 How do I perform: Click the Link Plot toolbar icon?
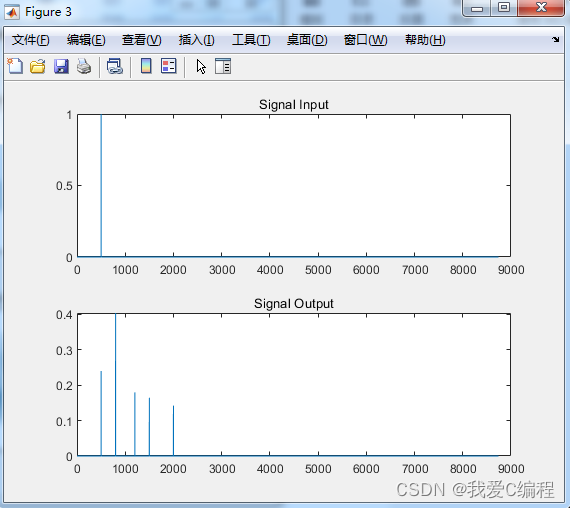tap(115, 67)
